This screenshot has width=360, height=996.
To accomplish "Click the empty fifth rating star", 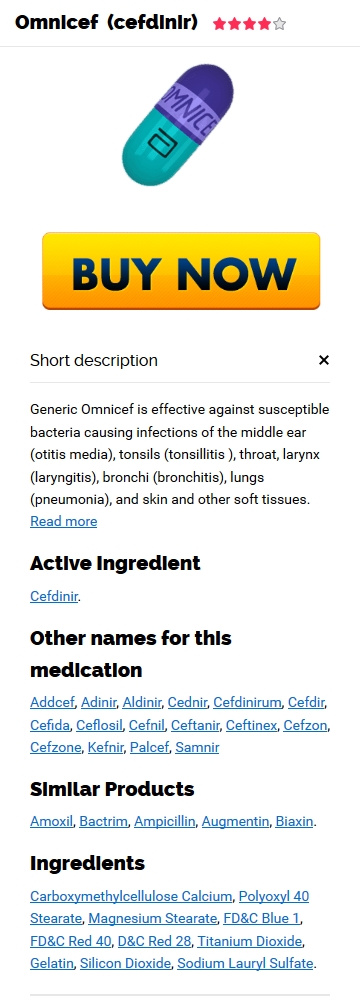I will (x=280, y=24).
